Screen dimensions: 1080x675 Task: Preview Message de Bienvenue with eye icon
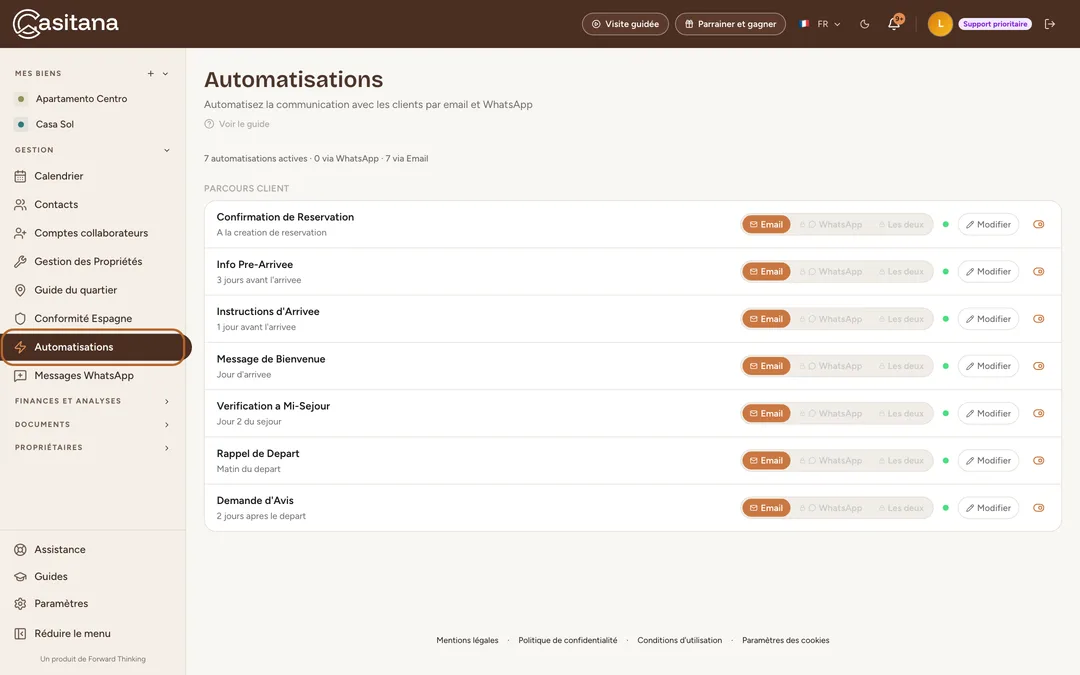[x=1039, y=366]
